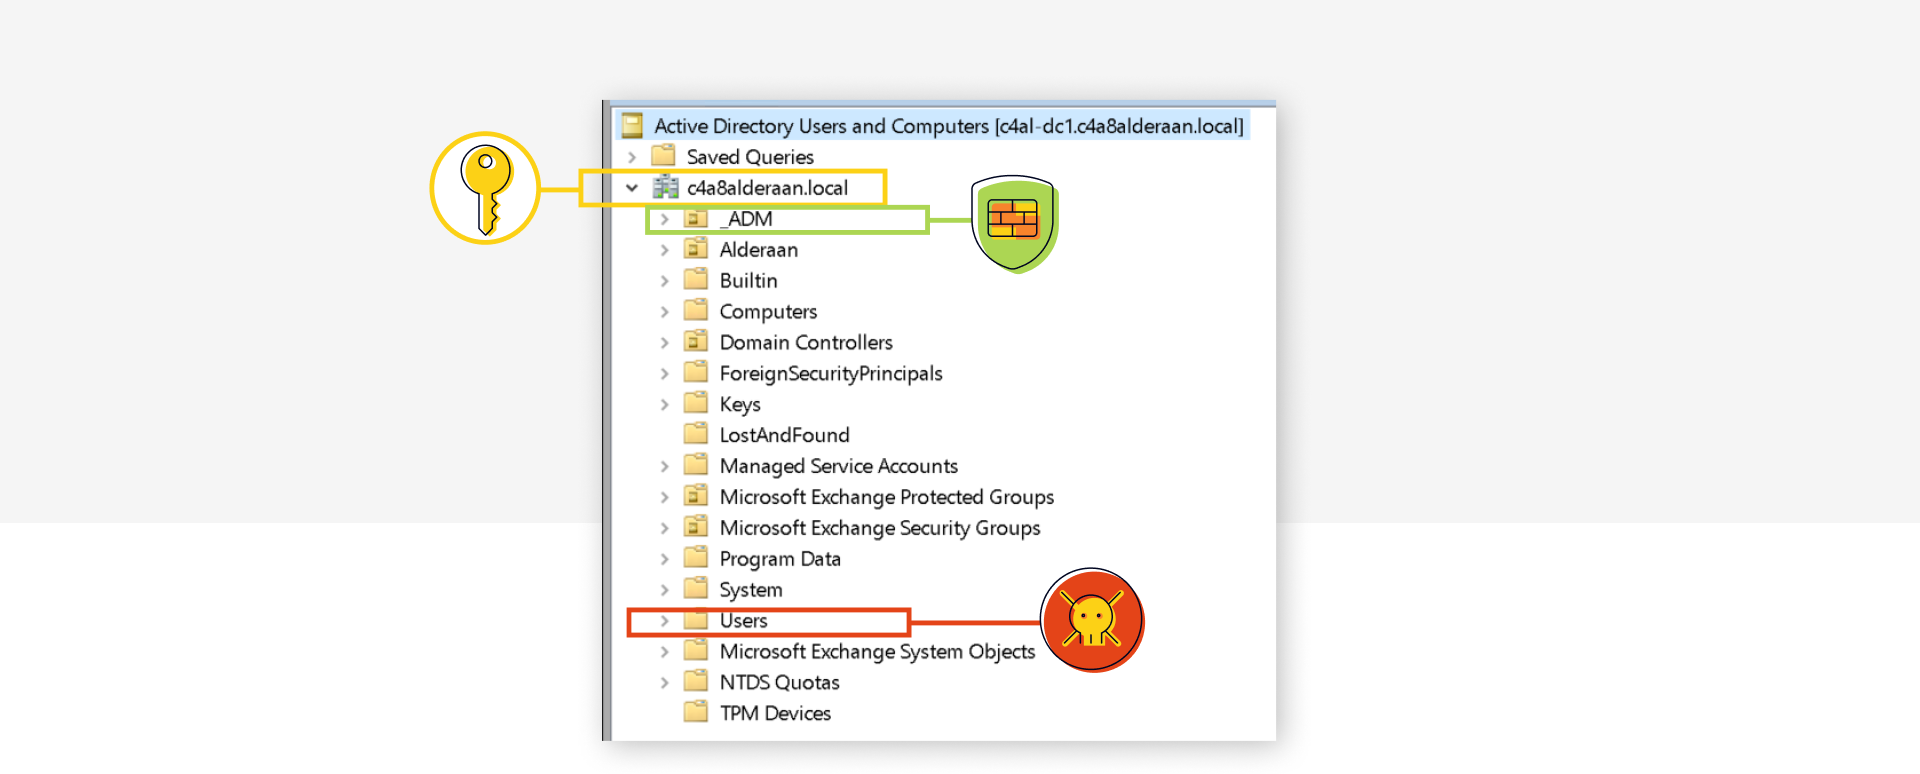Click the NTDS Quotas folder icon
Image resolution: width=1920 pixels, height=774 pixels.
click(x=696, y=682)
